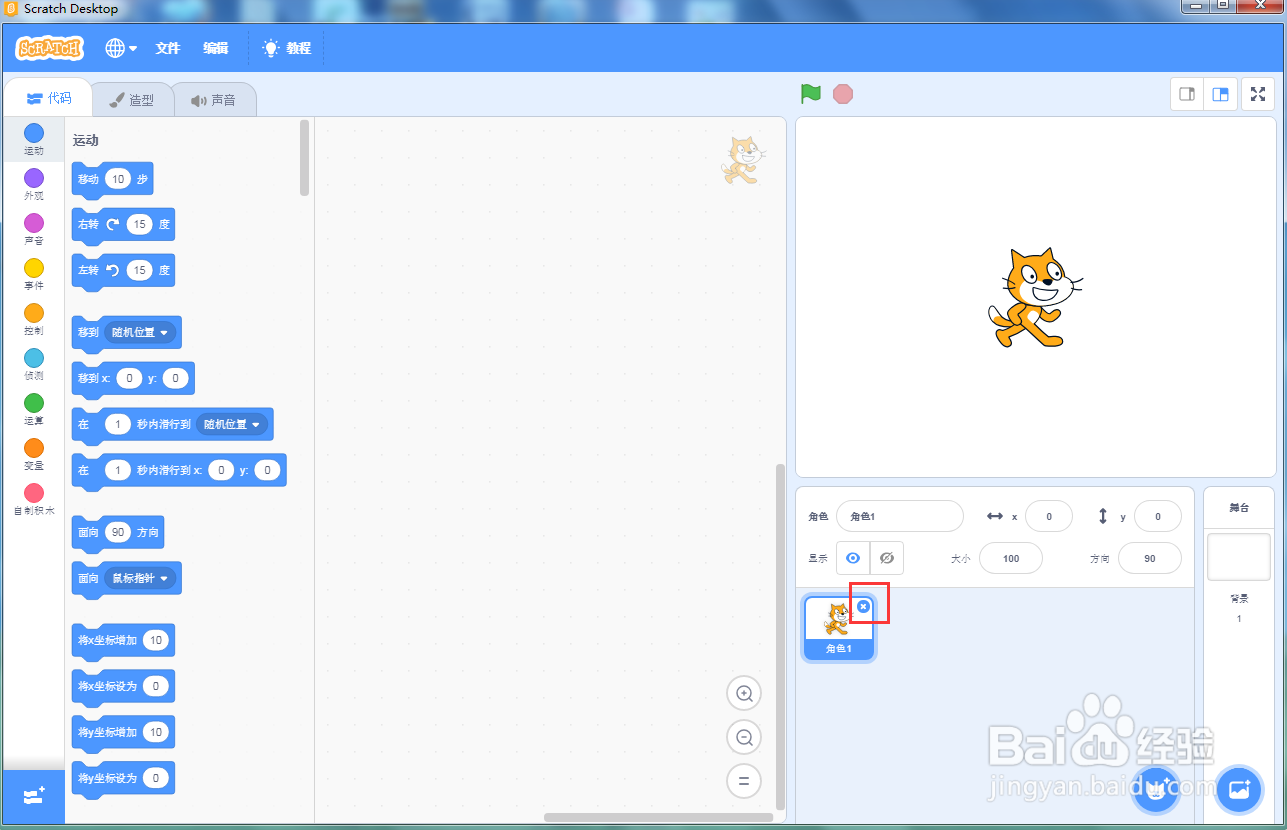Open 随机位置 dropdown in 滑行到 block
The height and width of the screenshot is (830, 1287).
tap(232, 424)
